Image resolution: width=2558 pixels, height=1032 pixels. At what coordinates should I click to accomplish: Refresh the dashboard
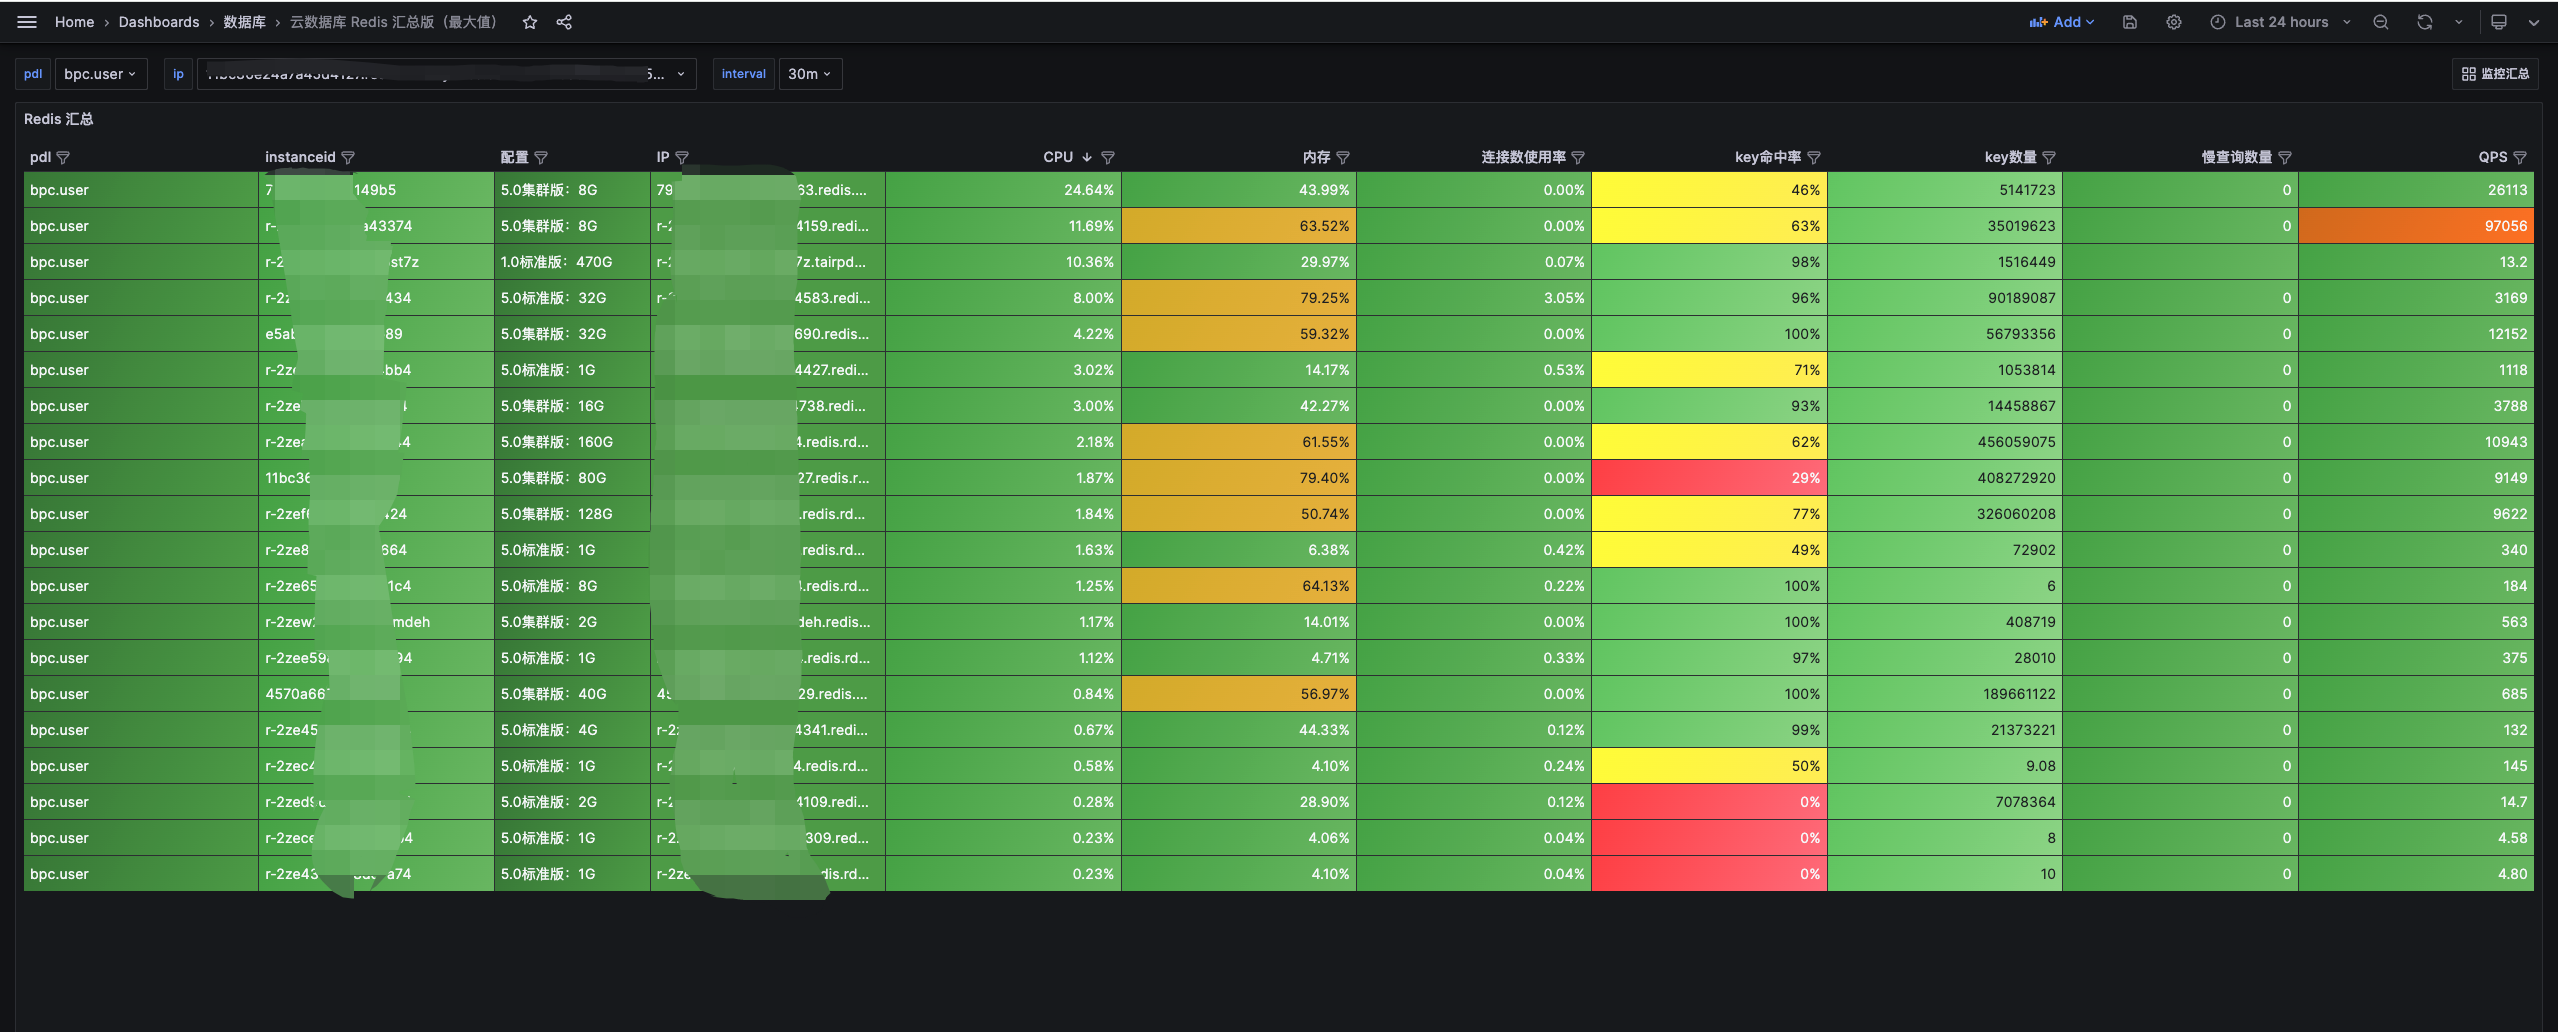pyautogui.click(x=2425, y=22)
